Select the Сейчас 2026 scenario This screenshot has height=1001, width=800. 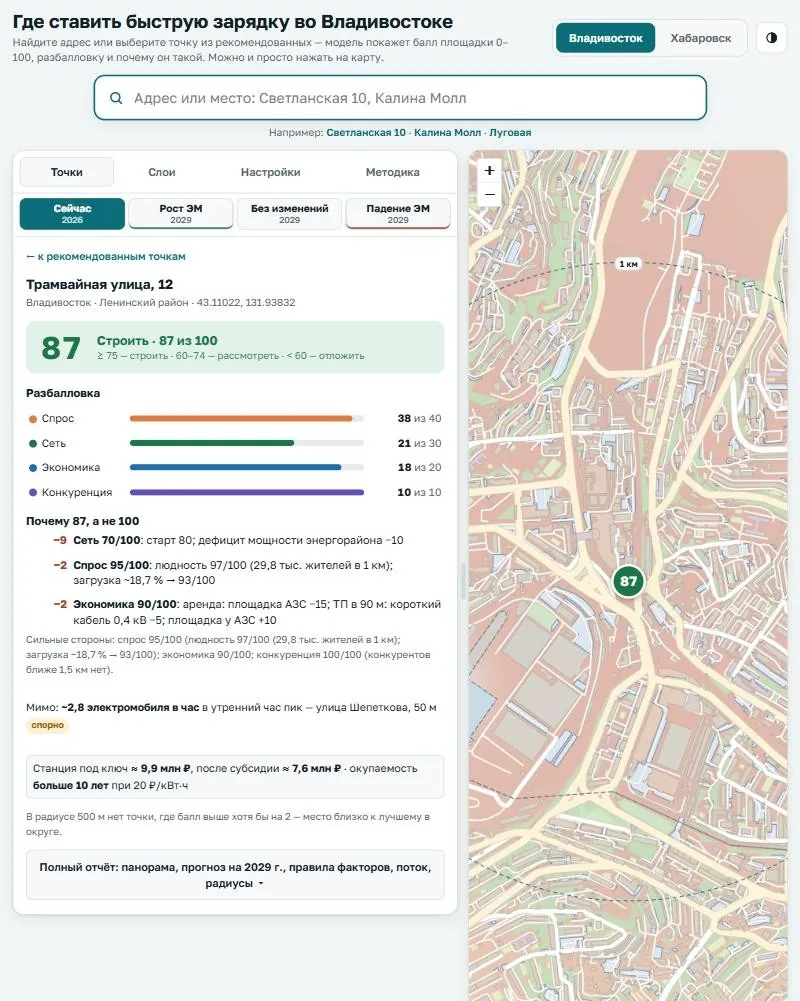(72, 214)
